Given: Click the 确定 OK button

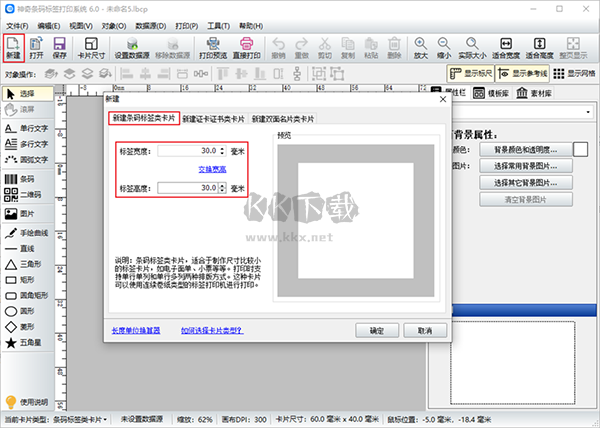Looking at the screenshot, I should click(377, 330).
